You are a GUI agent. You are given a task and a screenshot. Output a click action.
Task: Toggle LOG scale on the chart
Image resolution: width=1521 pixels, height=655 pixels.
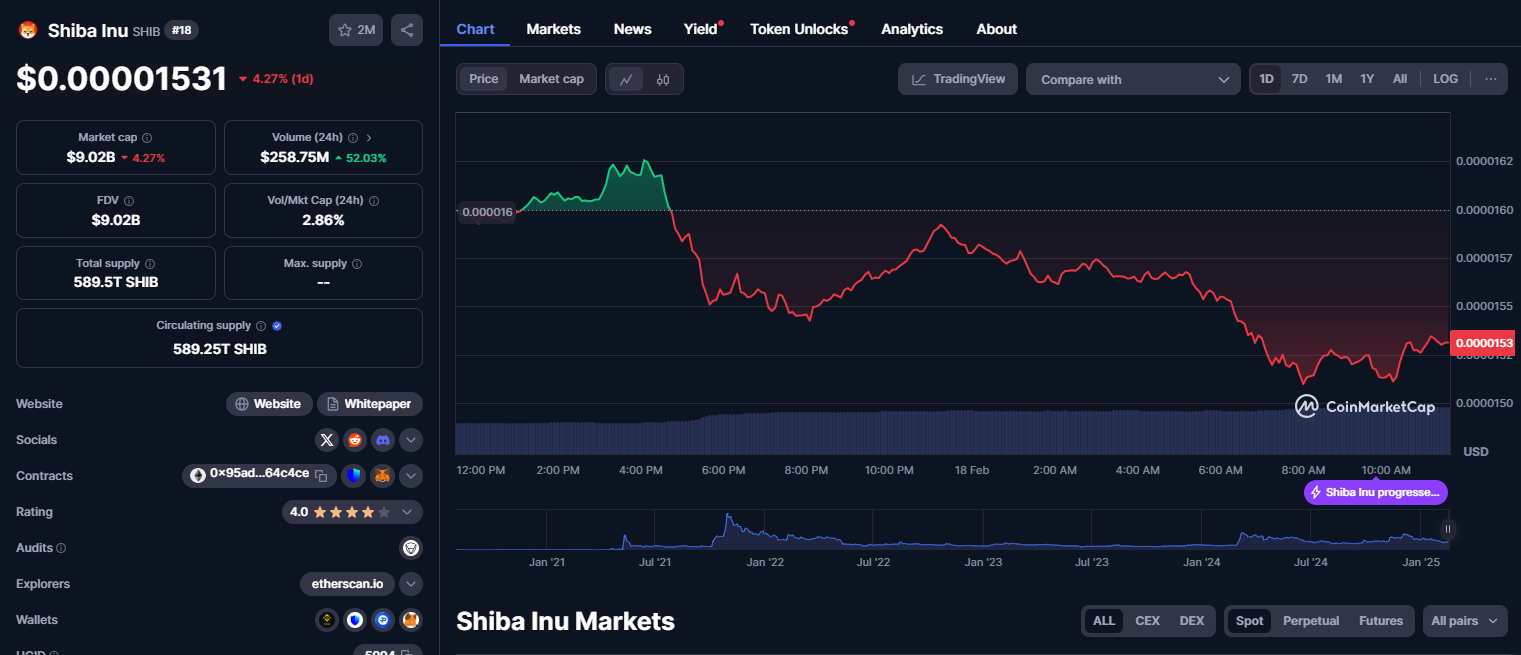[x=1446, y=79]
